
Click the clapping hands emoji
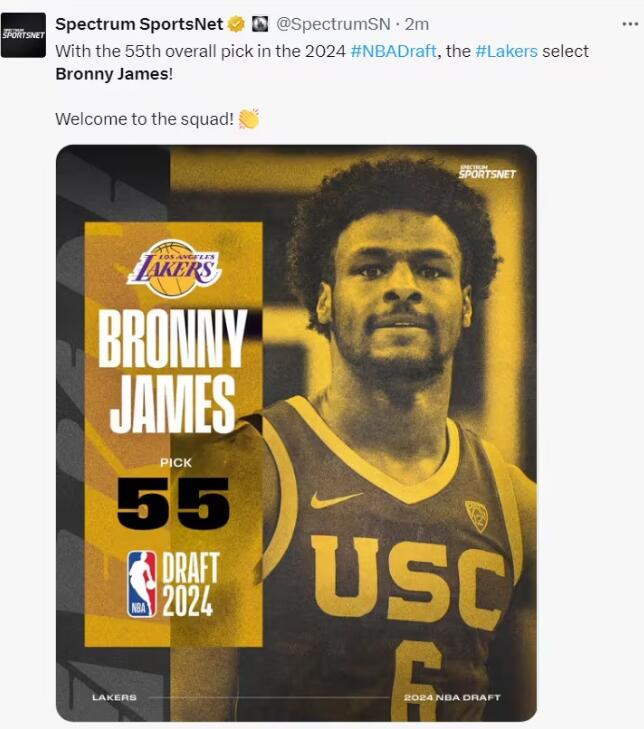pos(249,119)
